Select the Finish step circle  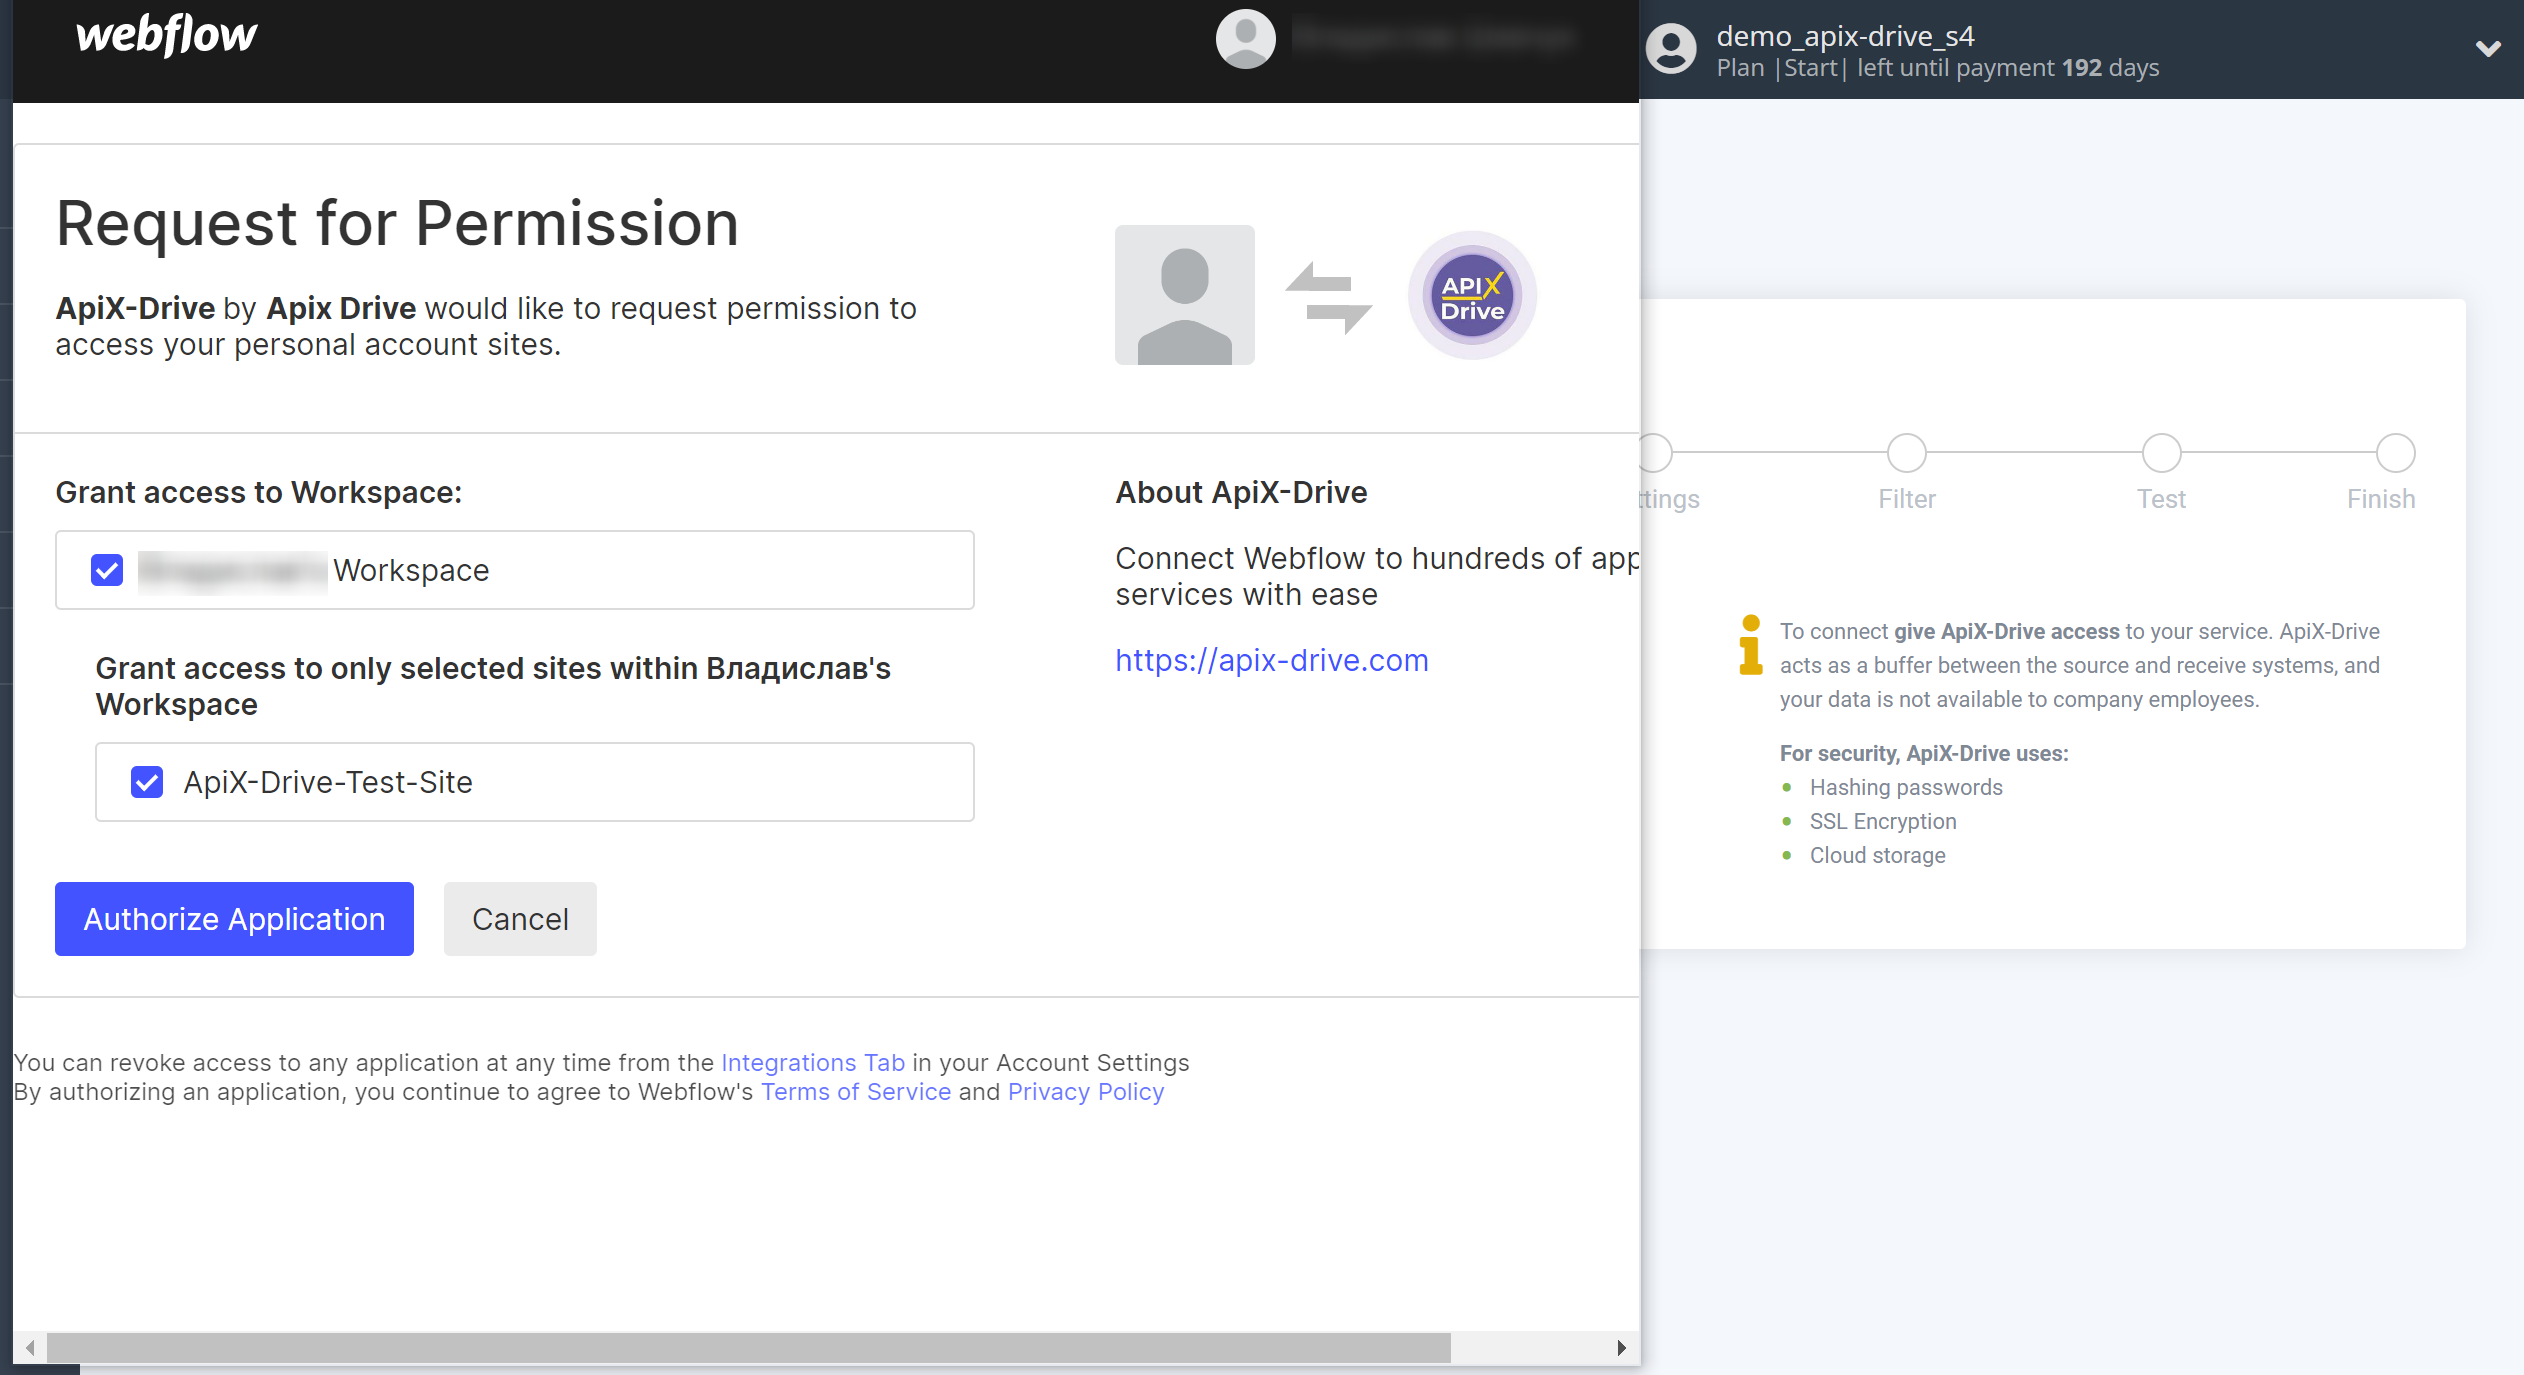pos(2395,453)
